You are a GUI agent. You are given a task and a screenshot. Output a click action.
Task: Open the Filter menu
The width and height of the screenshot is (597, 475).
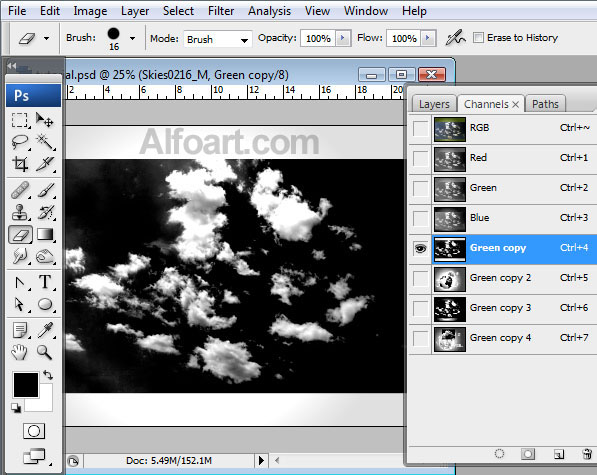[x=221, y=11]
